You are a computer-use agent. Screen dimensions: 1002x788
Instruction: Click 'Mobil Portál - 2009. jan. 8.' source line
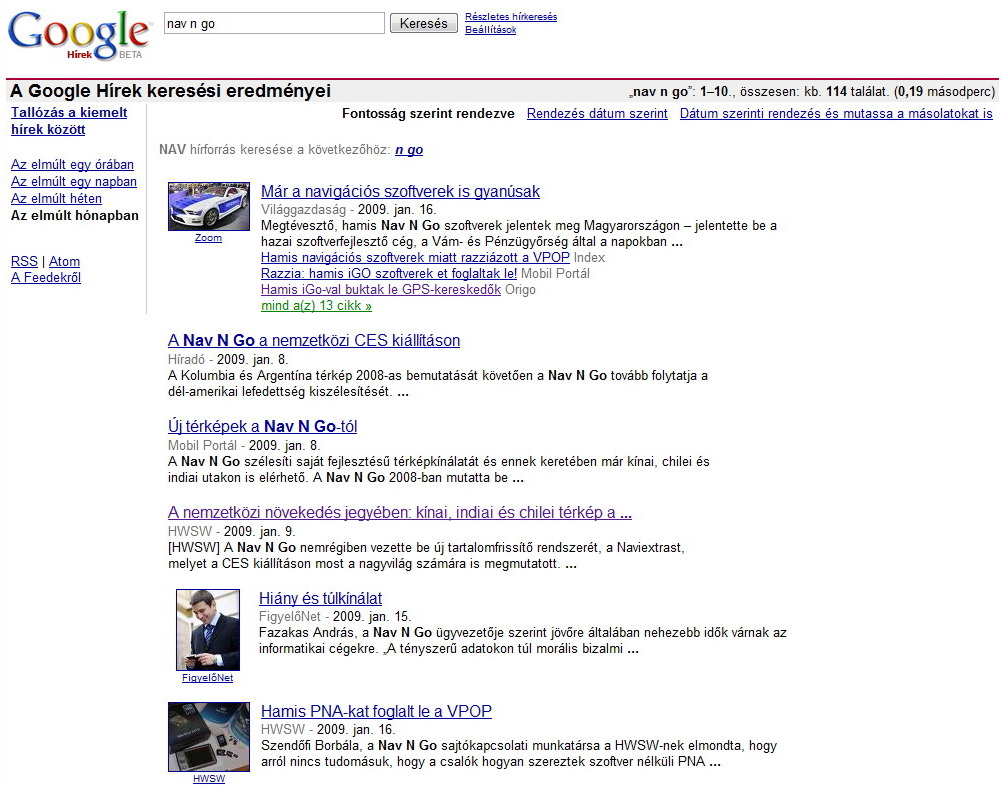coord(244,445)
